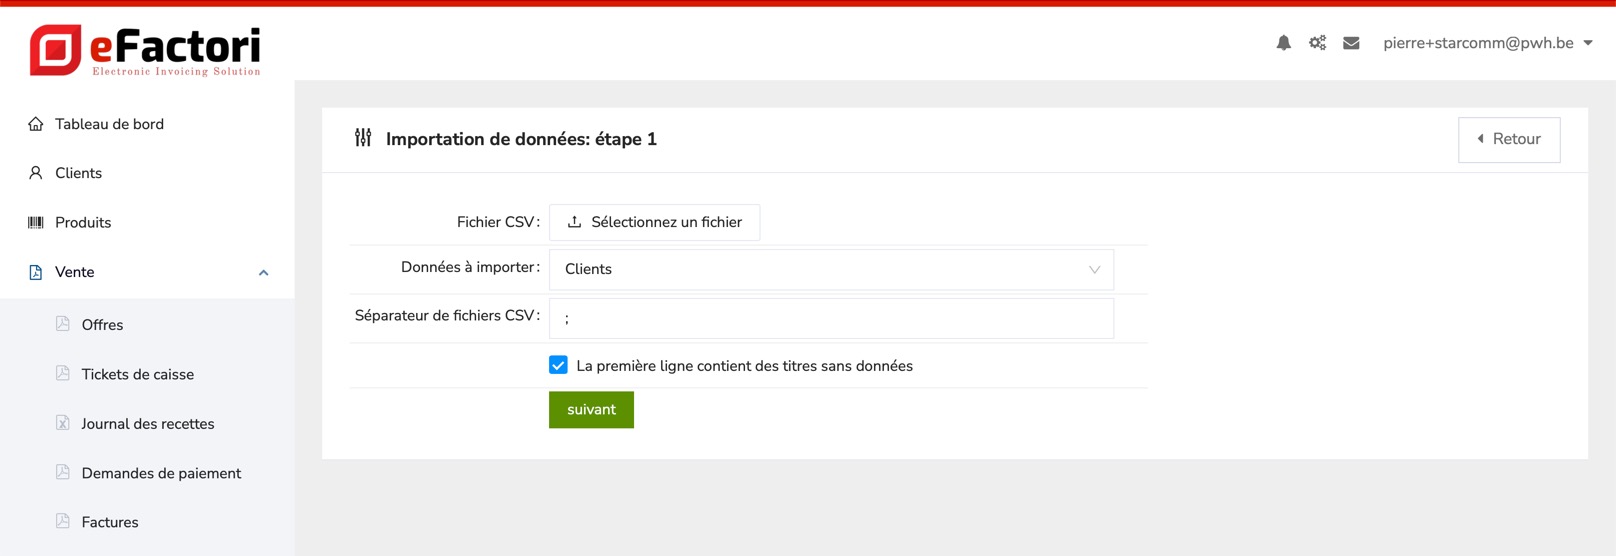
Task: Go to Tickets de caisse
Action: click(x=137, y=374)
